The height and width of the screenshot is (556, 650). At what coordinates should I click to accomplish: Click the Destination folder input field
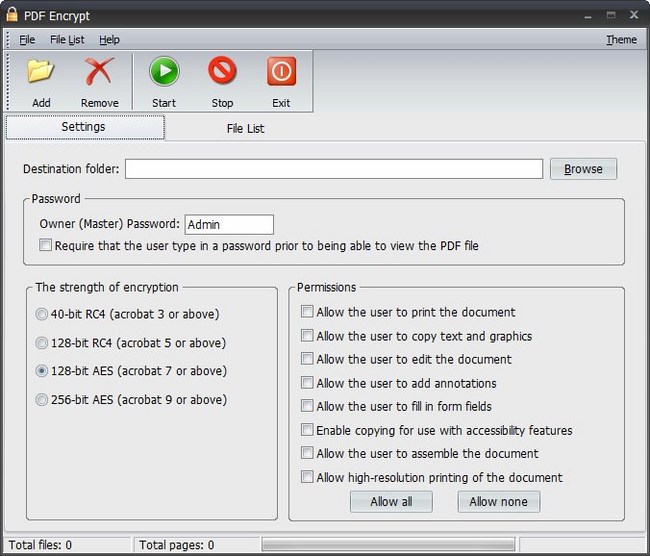334,169
